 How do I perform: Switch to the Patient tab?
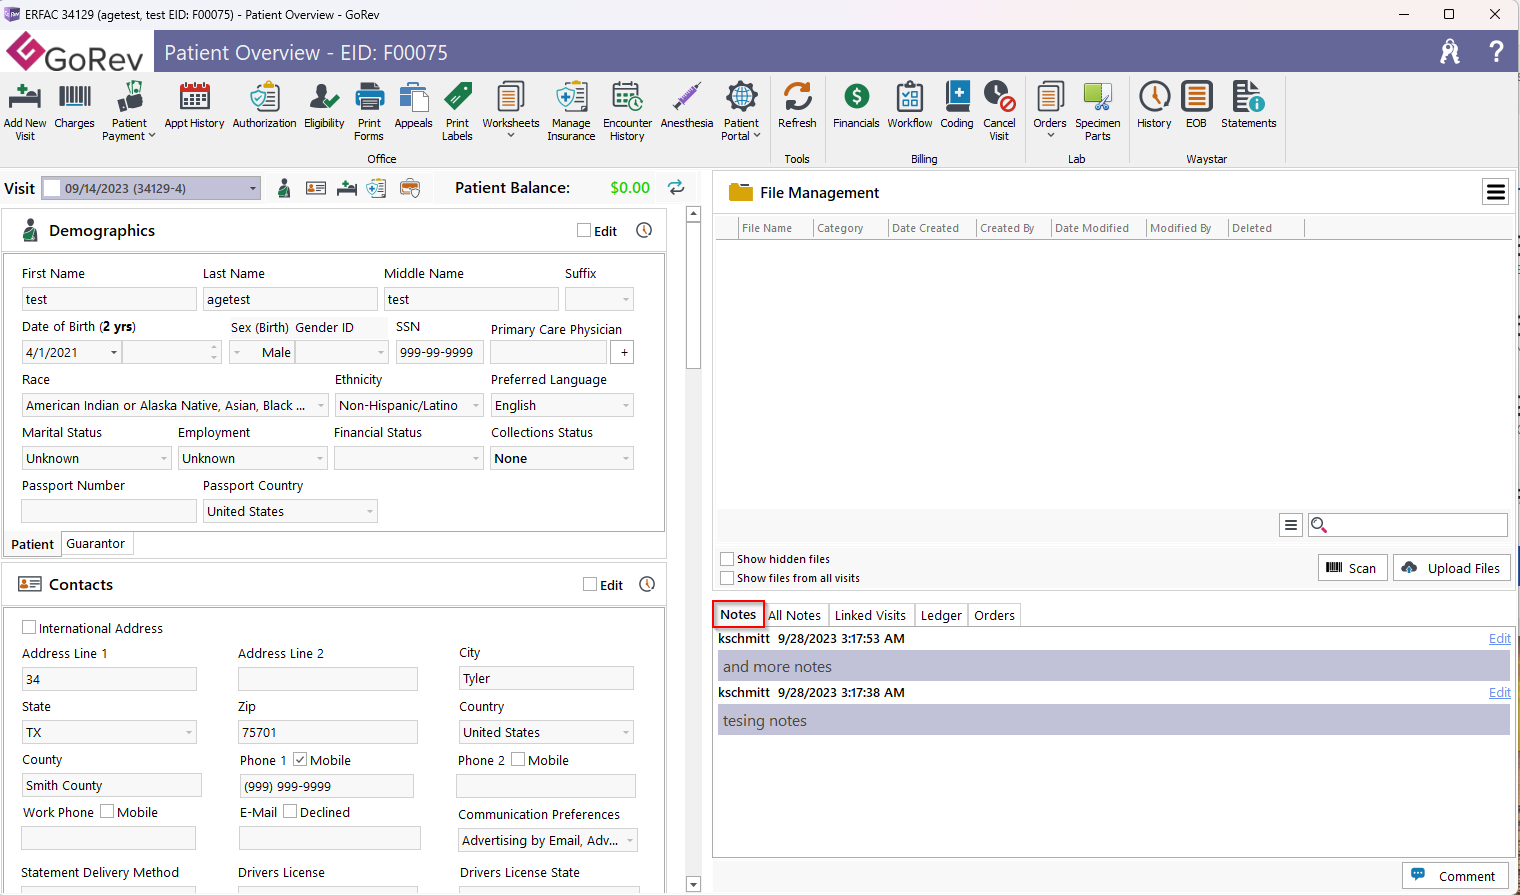pos(32,544)
